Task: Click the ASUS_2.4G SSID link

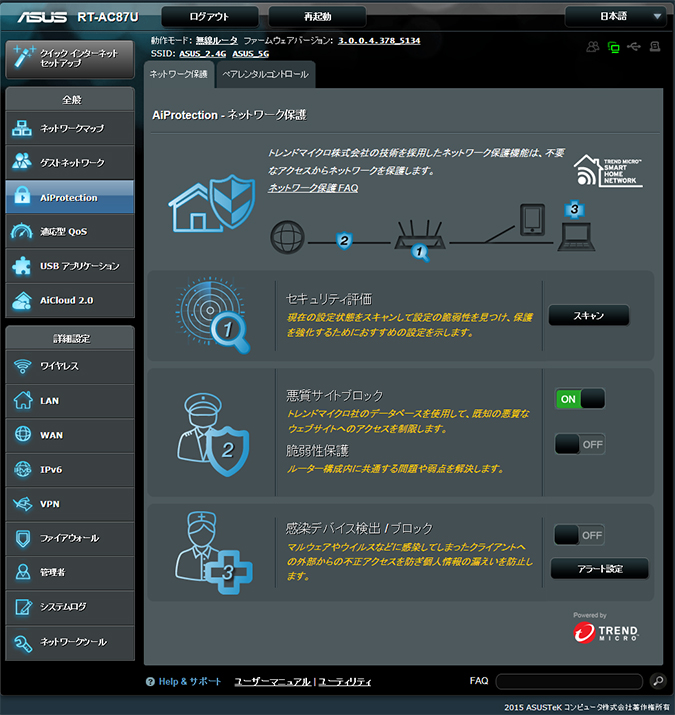Action: click(202, 54)
